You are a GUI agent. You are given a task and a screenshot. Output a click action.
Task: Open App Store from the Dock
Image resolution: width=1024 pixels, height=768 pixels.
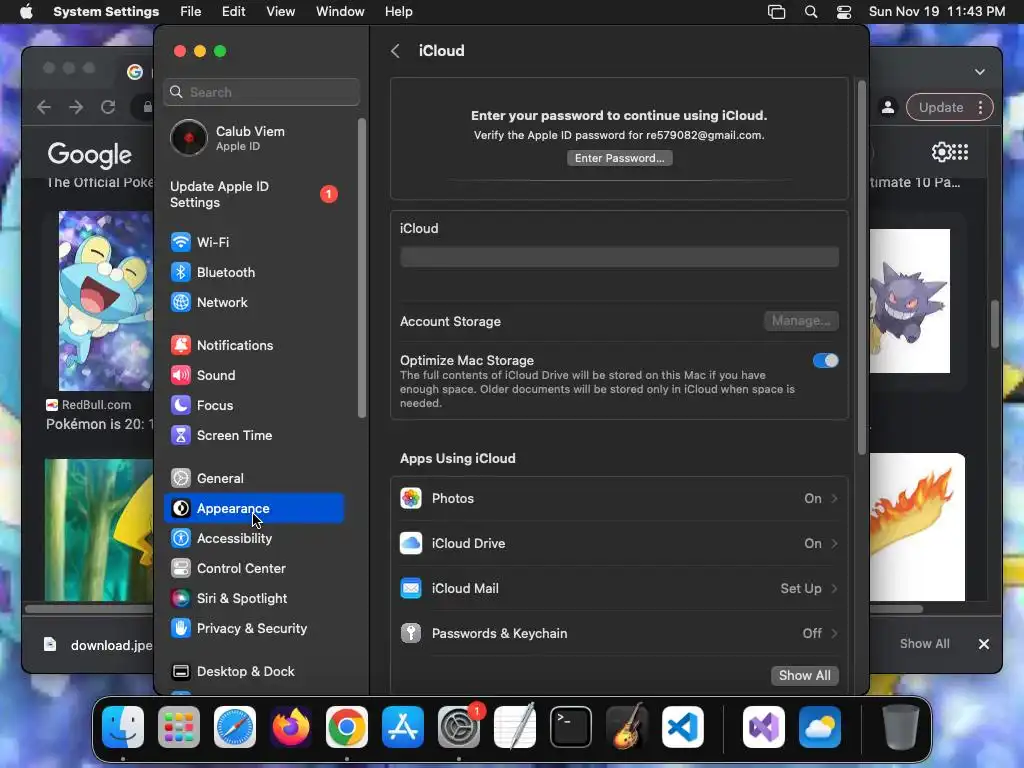pyautogui.click(x=403, y=727)
